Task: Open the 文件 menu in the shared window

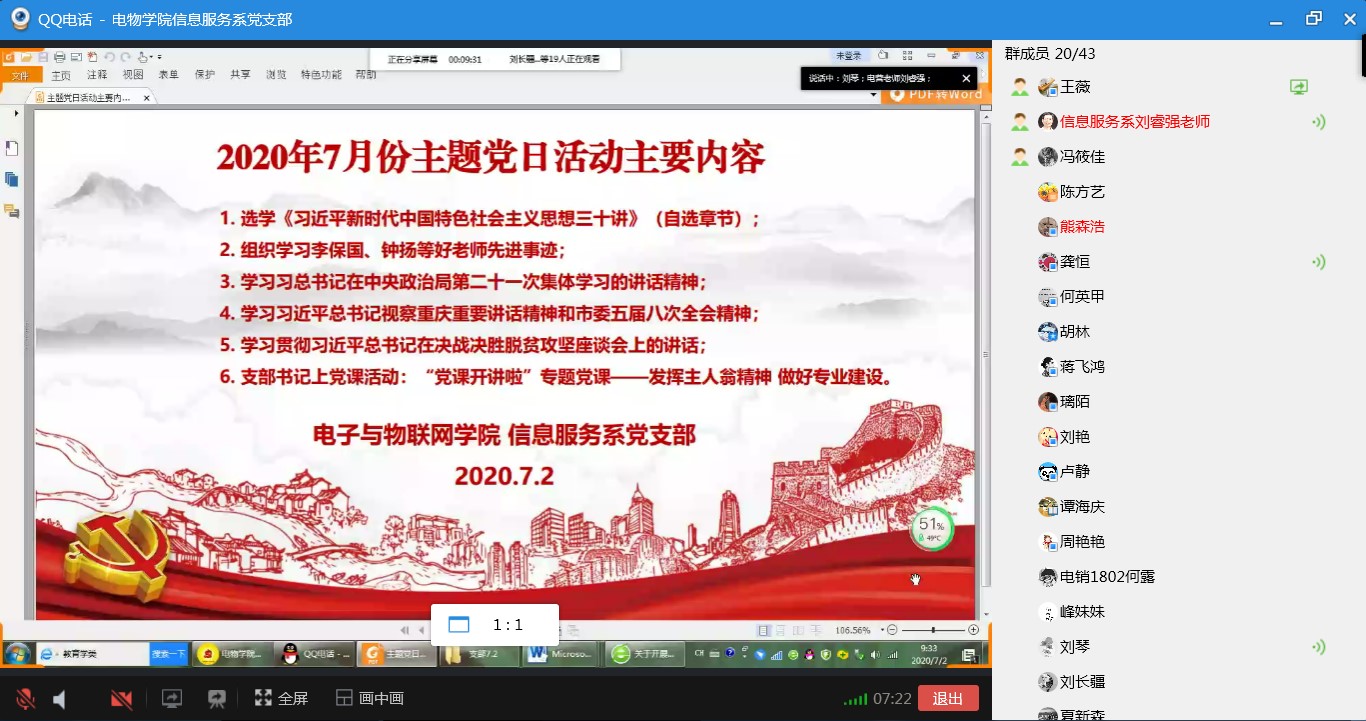Action: (20, 75)
